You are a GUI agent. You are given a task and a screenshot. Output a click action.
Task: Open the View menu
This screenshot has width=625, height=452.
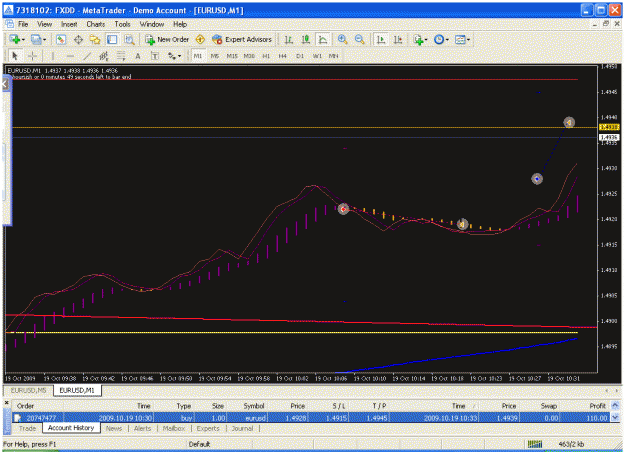tap(45, 24)
